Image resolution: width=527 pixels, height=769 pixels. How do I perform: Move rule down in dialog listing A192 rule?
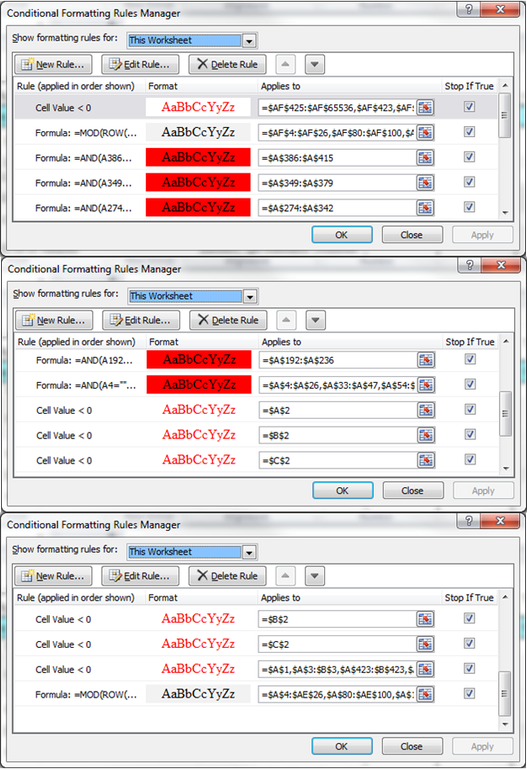(316, 320)
